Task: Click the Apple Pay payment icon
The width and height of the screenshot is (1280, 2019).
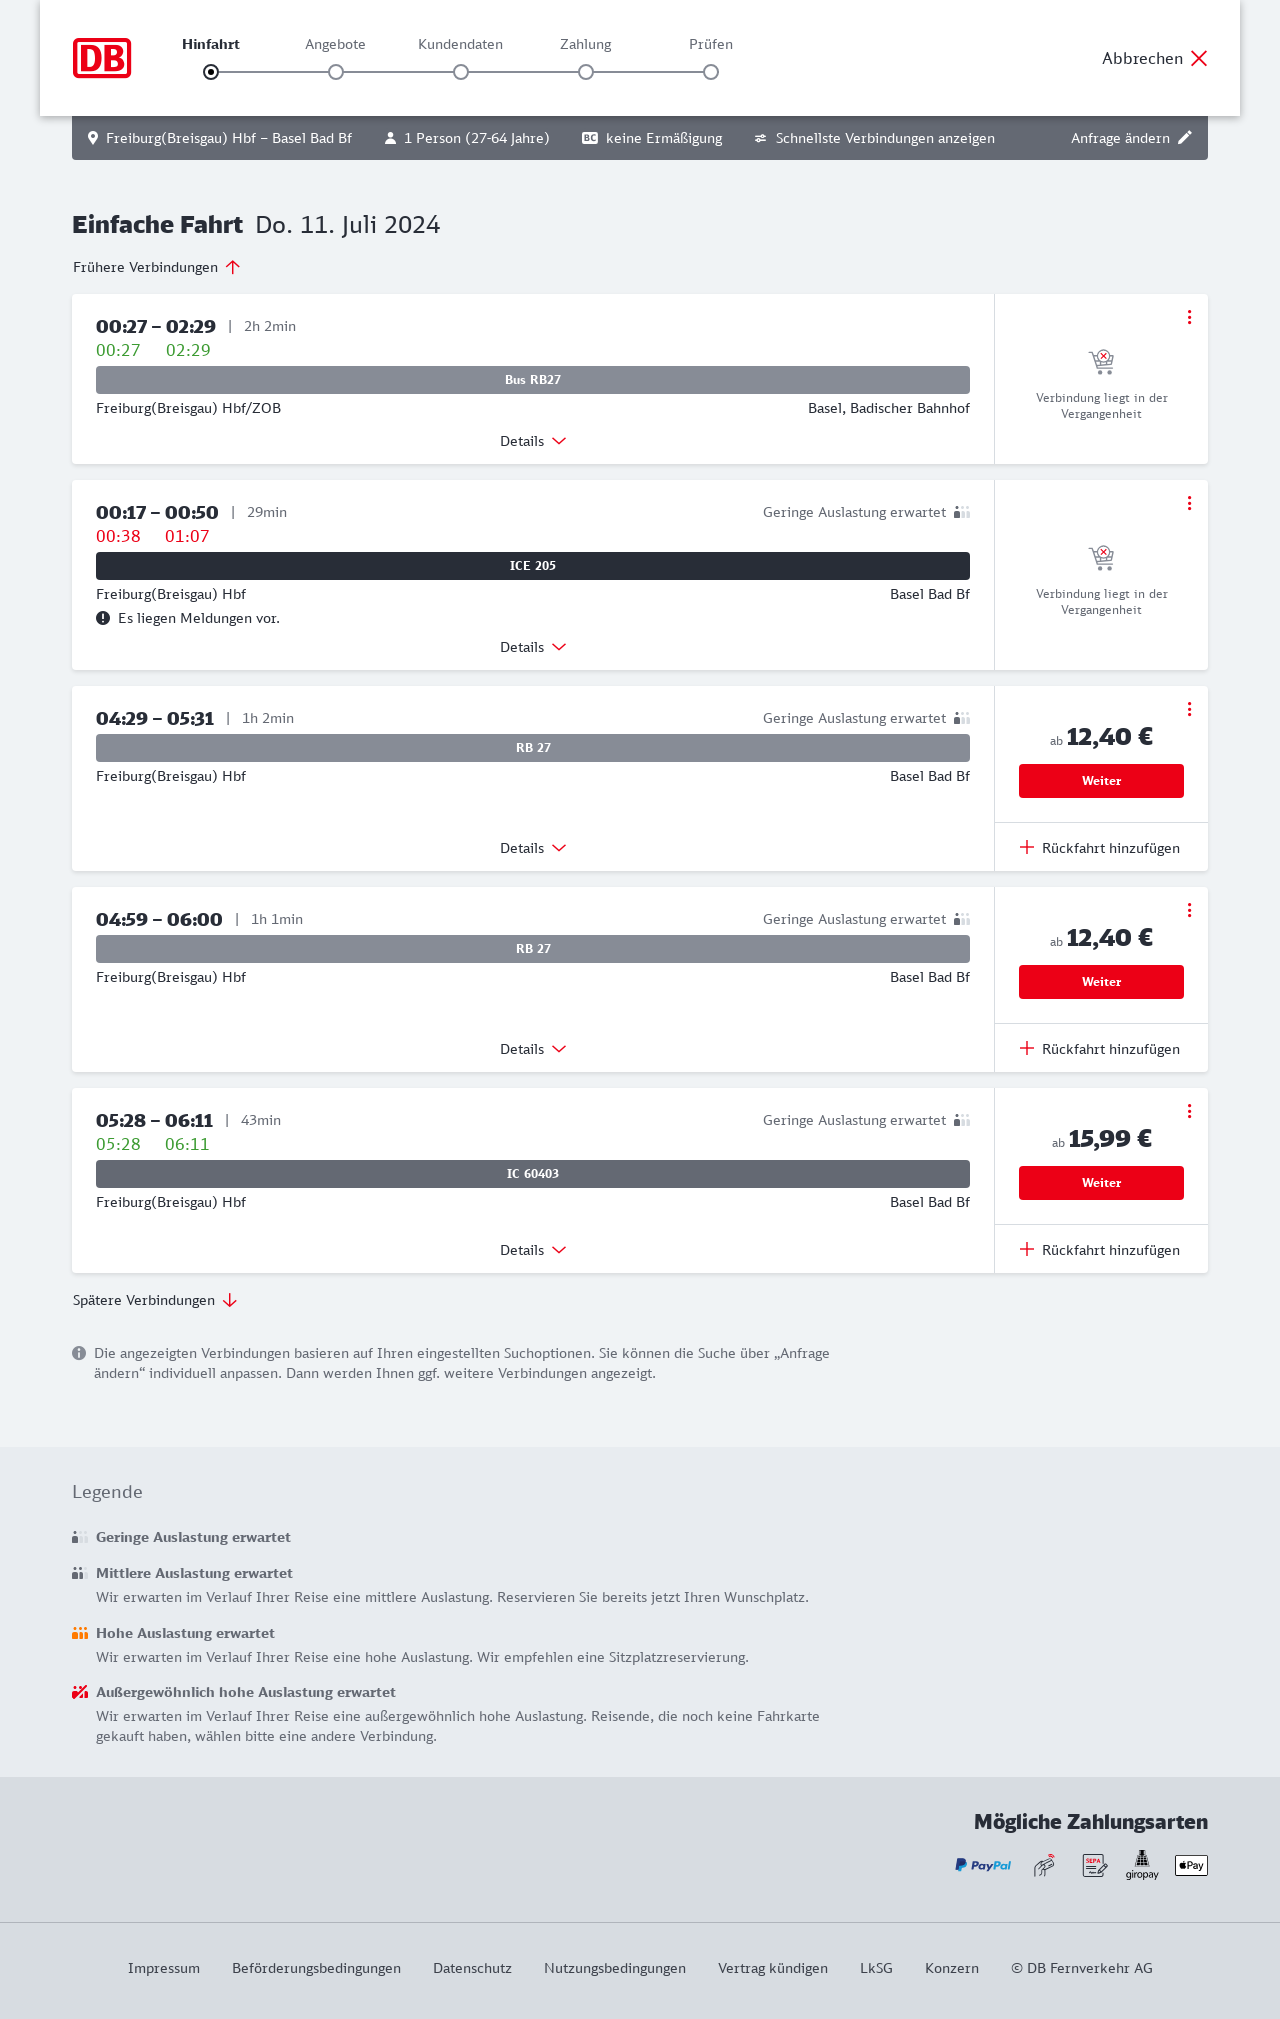Action: [x=1191, y=1865]
